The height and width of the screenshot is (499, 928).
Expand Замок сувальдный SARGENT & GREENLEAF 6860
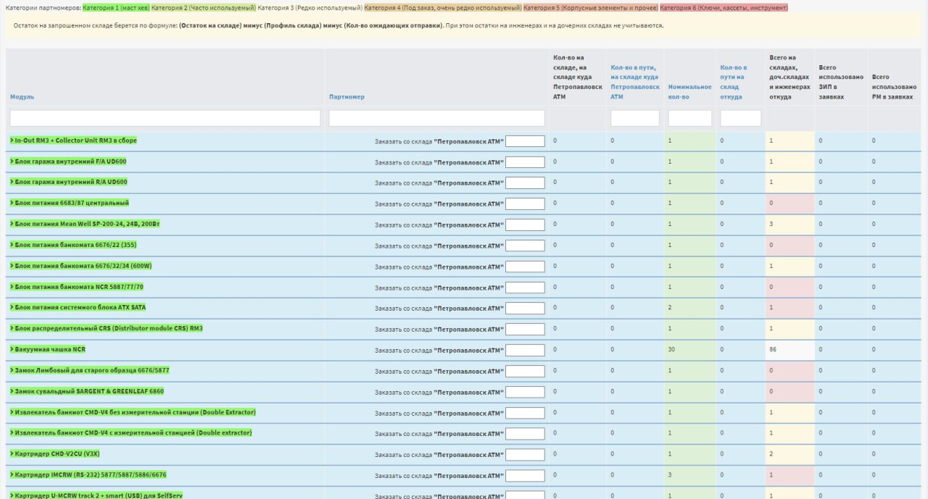(x=88, y=391)
